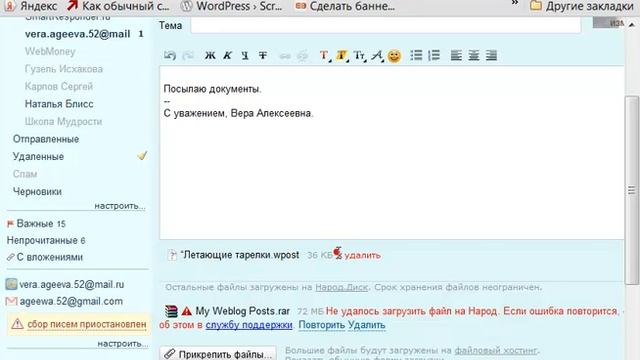
Task: Open the text background highlight color picker
Action: [x=342, y=56]
